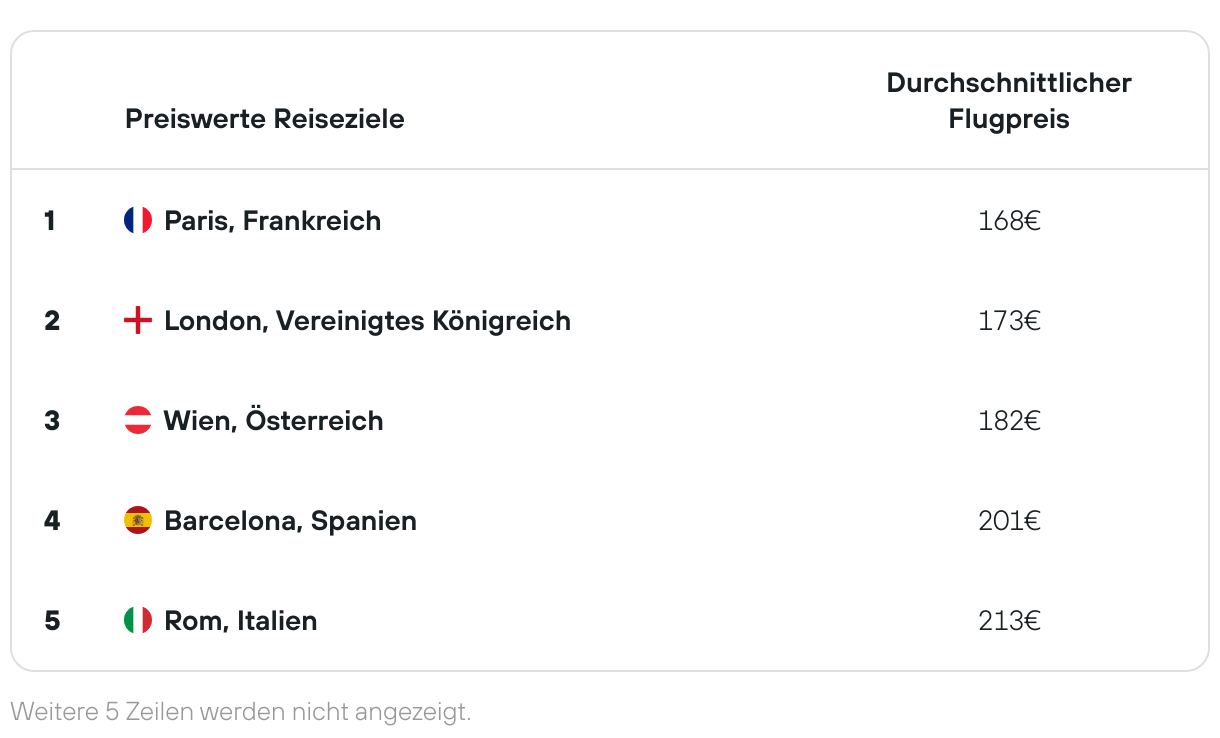Select Barcelona, Spanien row label
The height and width of the screenshot is (738, 1220).
click(x=291, y=521)
